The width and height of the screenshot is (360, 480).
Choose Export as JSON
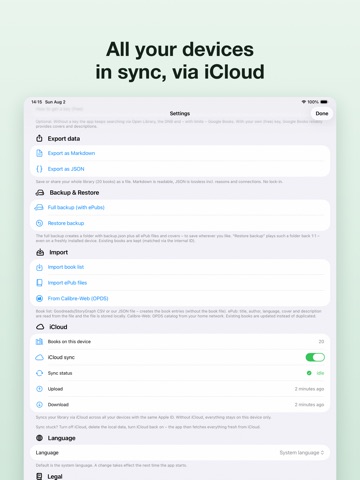tap(66, 169)
